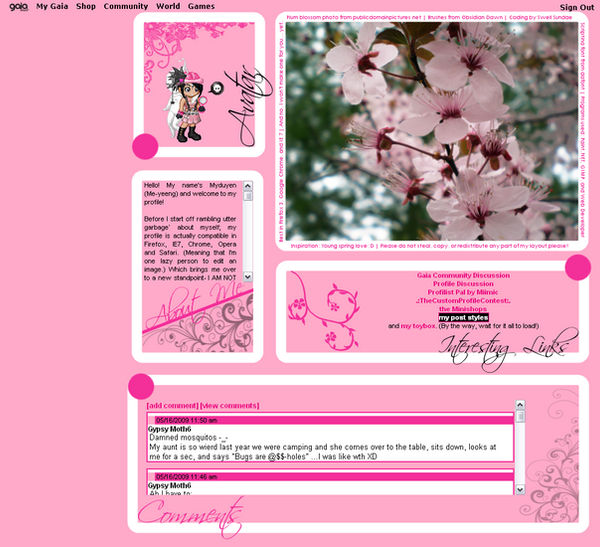Click 'Hello! My name's Myduyen' text
The image size is (600, 547).
coord(190,185)
